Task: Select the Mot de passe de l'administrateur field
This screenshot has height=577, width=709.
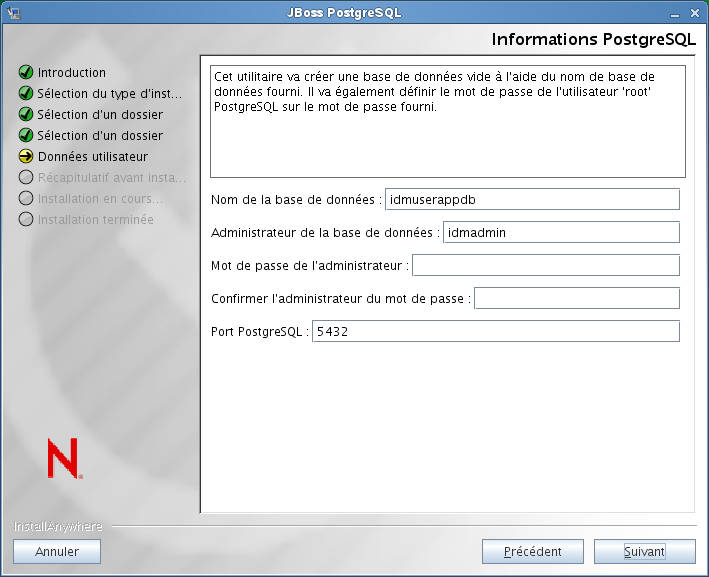Action: tap(546, 265)
